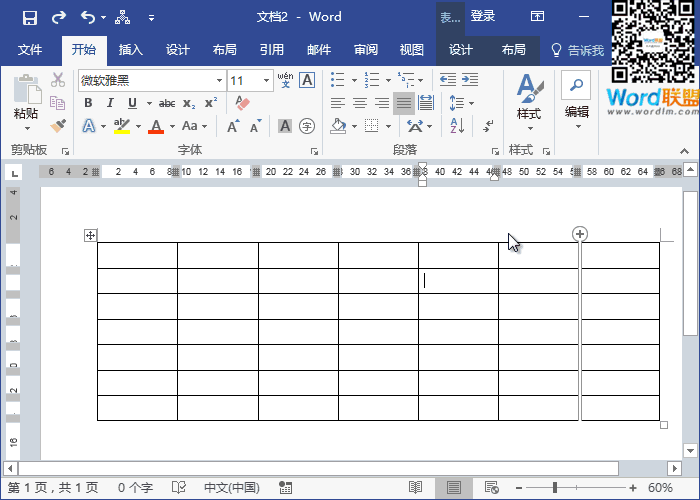Click the 登录 sign-in link

[x=483, y=17]
